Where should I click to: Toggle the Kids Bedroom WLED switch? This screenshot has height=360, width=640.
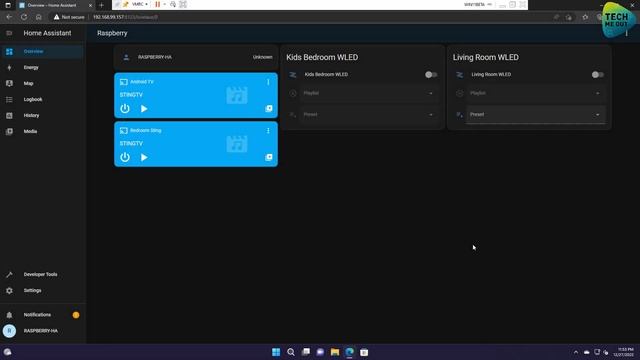pyautogui.click(x=431, y=75)
